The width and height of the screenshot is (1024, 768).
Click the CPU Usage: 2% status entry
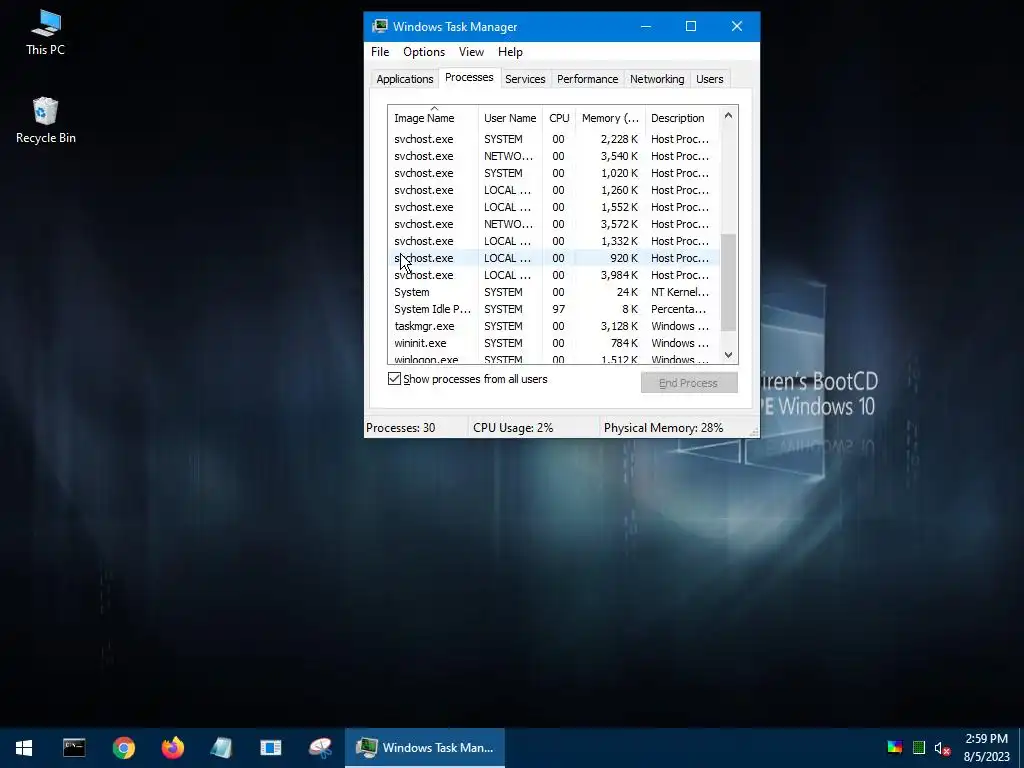point(513,428)
